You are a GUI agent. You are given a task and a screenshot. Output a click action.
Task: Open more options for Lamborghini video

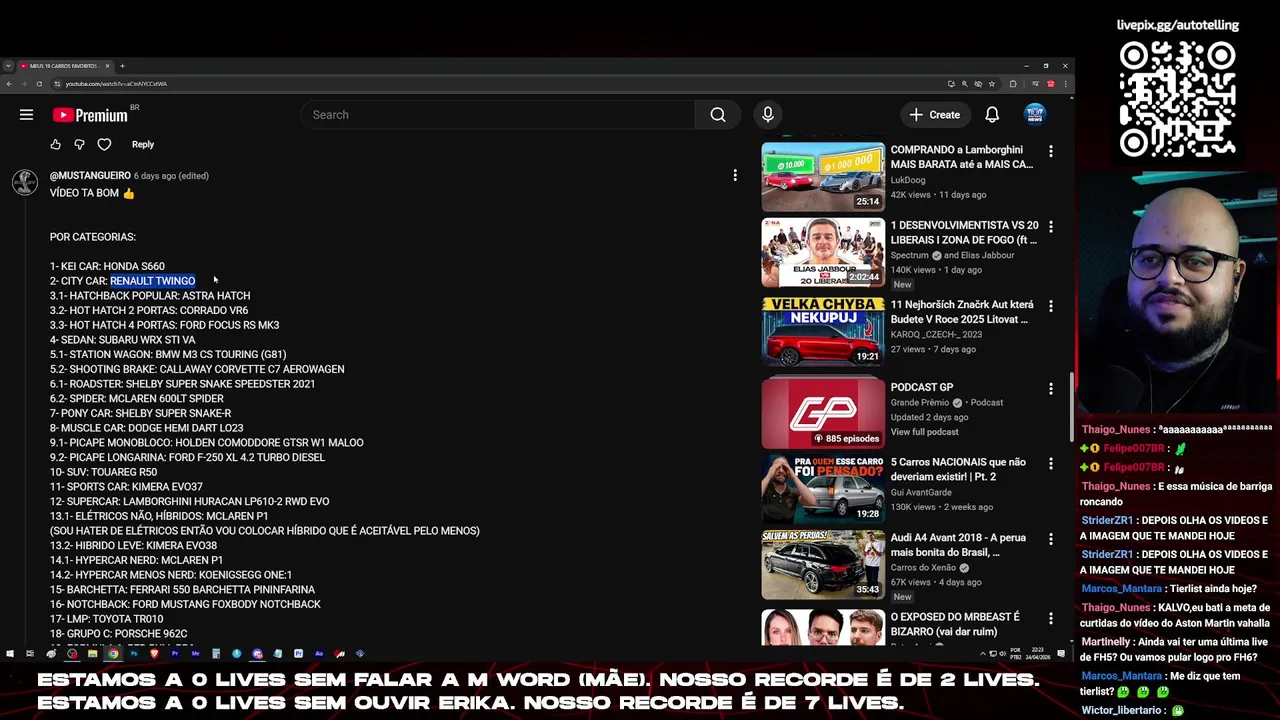coord(1050,151)
